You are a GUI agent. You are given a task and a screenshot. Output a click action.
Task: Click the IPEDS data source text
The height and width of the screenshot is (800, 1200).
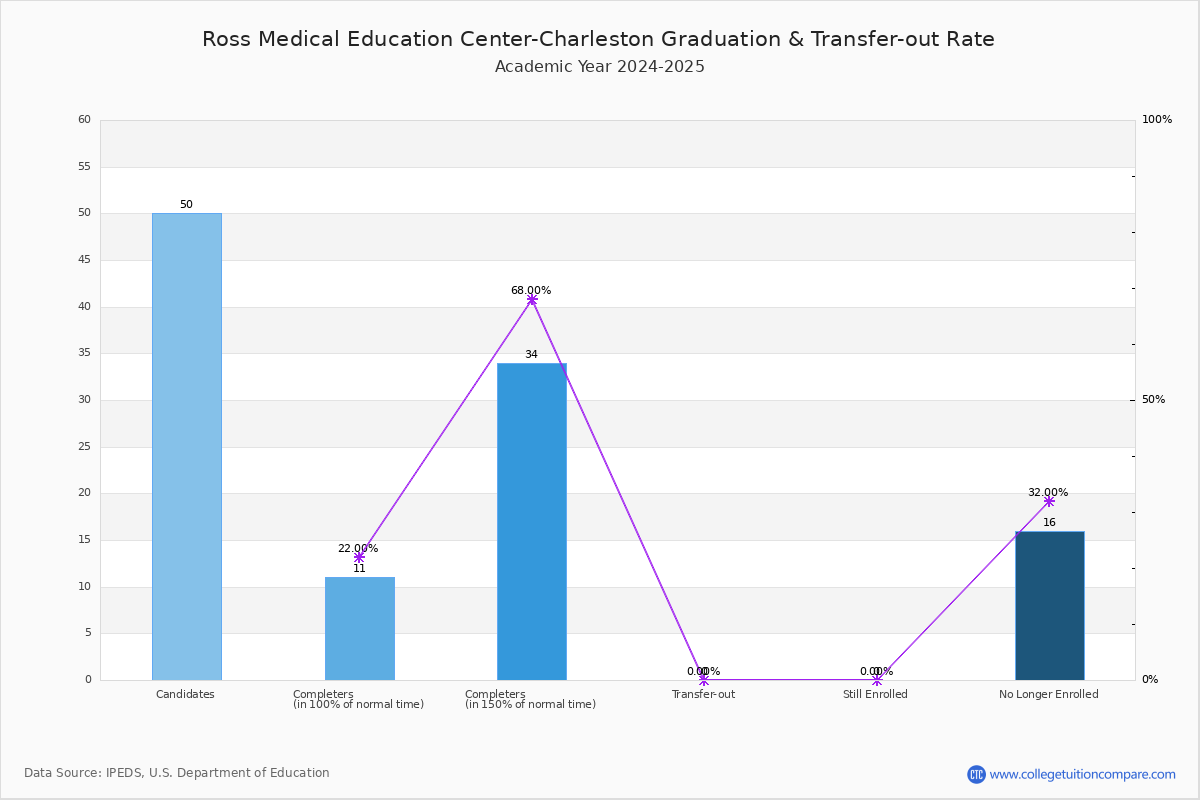click(x=177, y=773)
